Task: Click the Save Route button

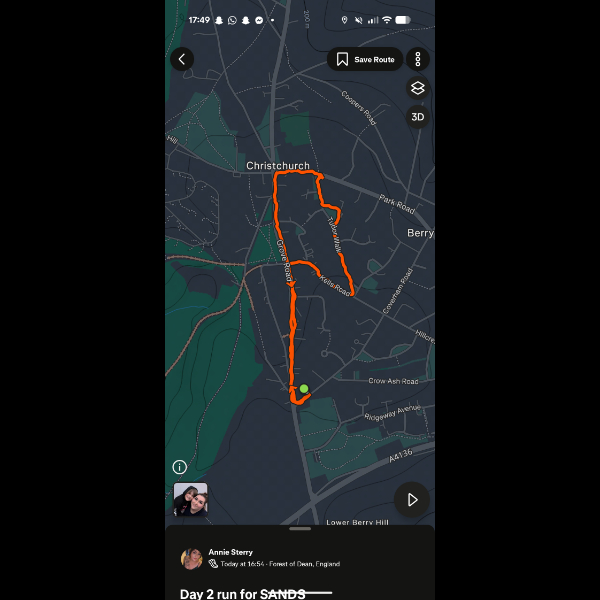Action: tap(365, 59)
